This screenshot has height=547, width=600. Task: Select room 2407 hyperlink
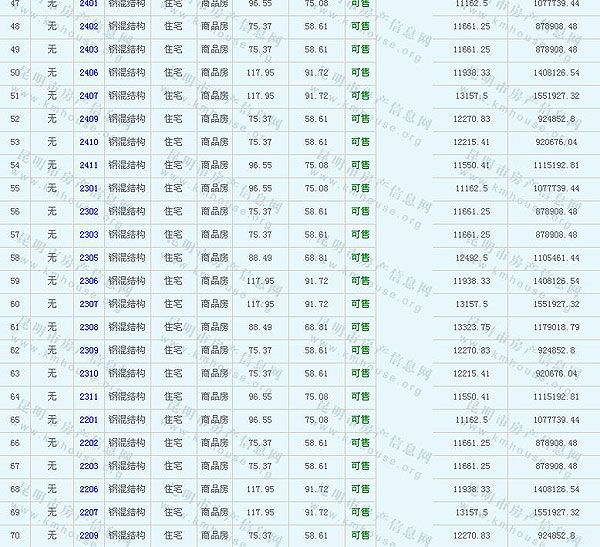pos(89,95)
